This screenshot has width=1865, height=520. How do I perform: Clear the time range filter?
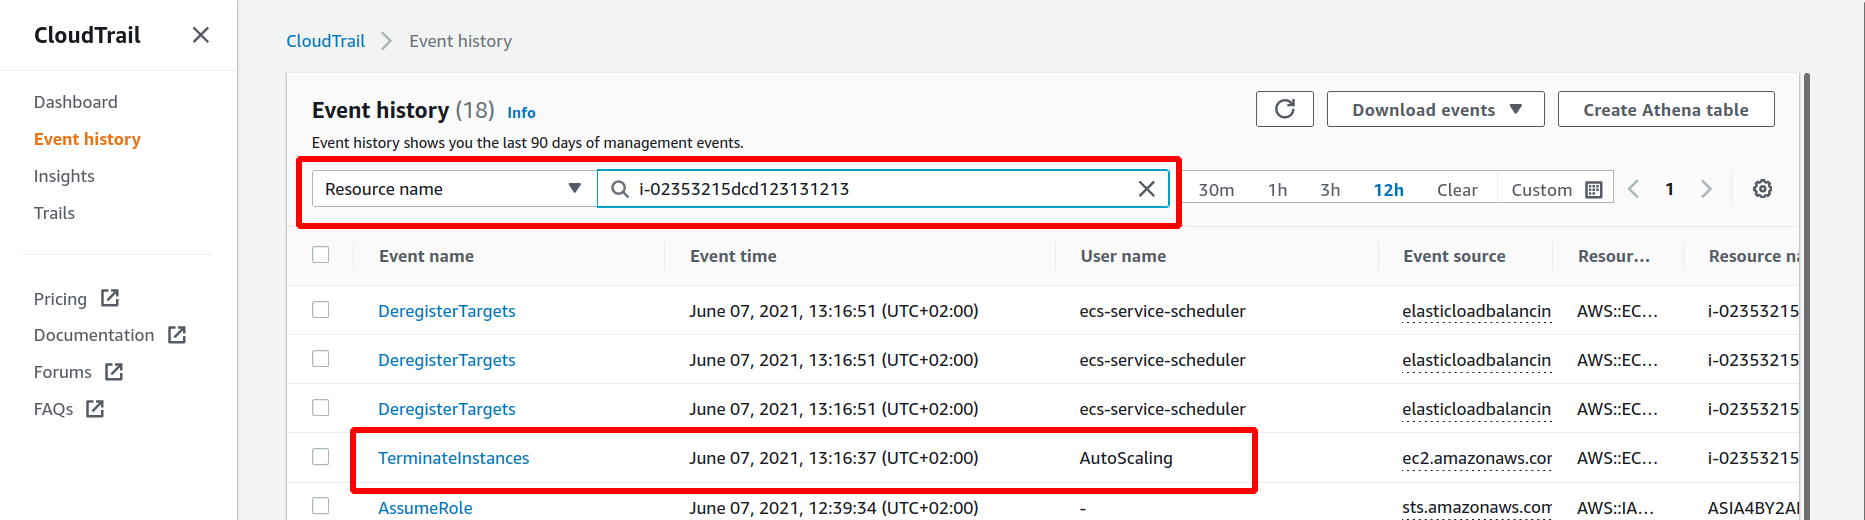click(x=1457, y=190)
